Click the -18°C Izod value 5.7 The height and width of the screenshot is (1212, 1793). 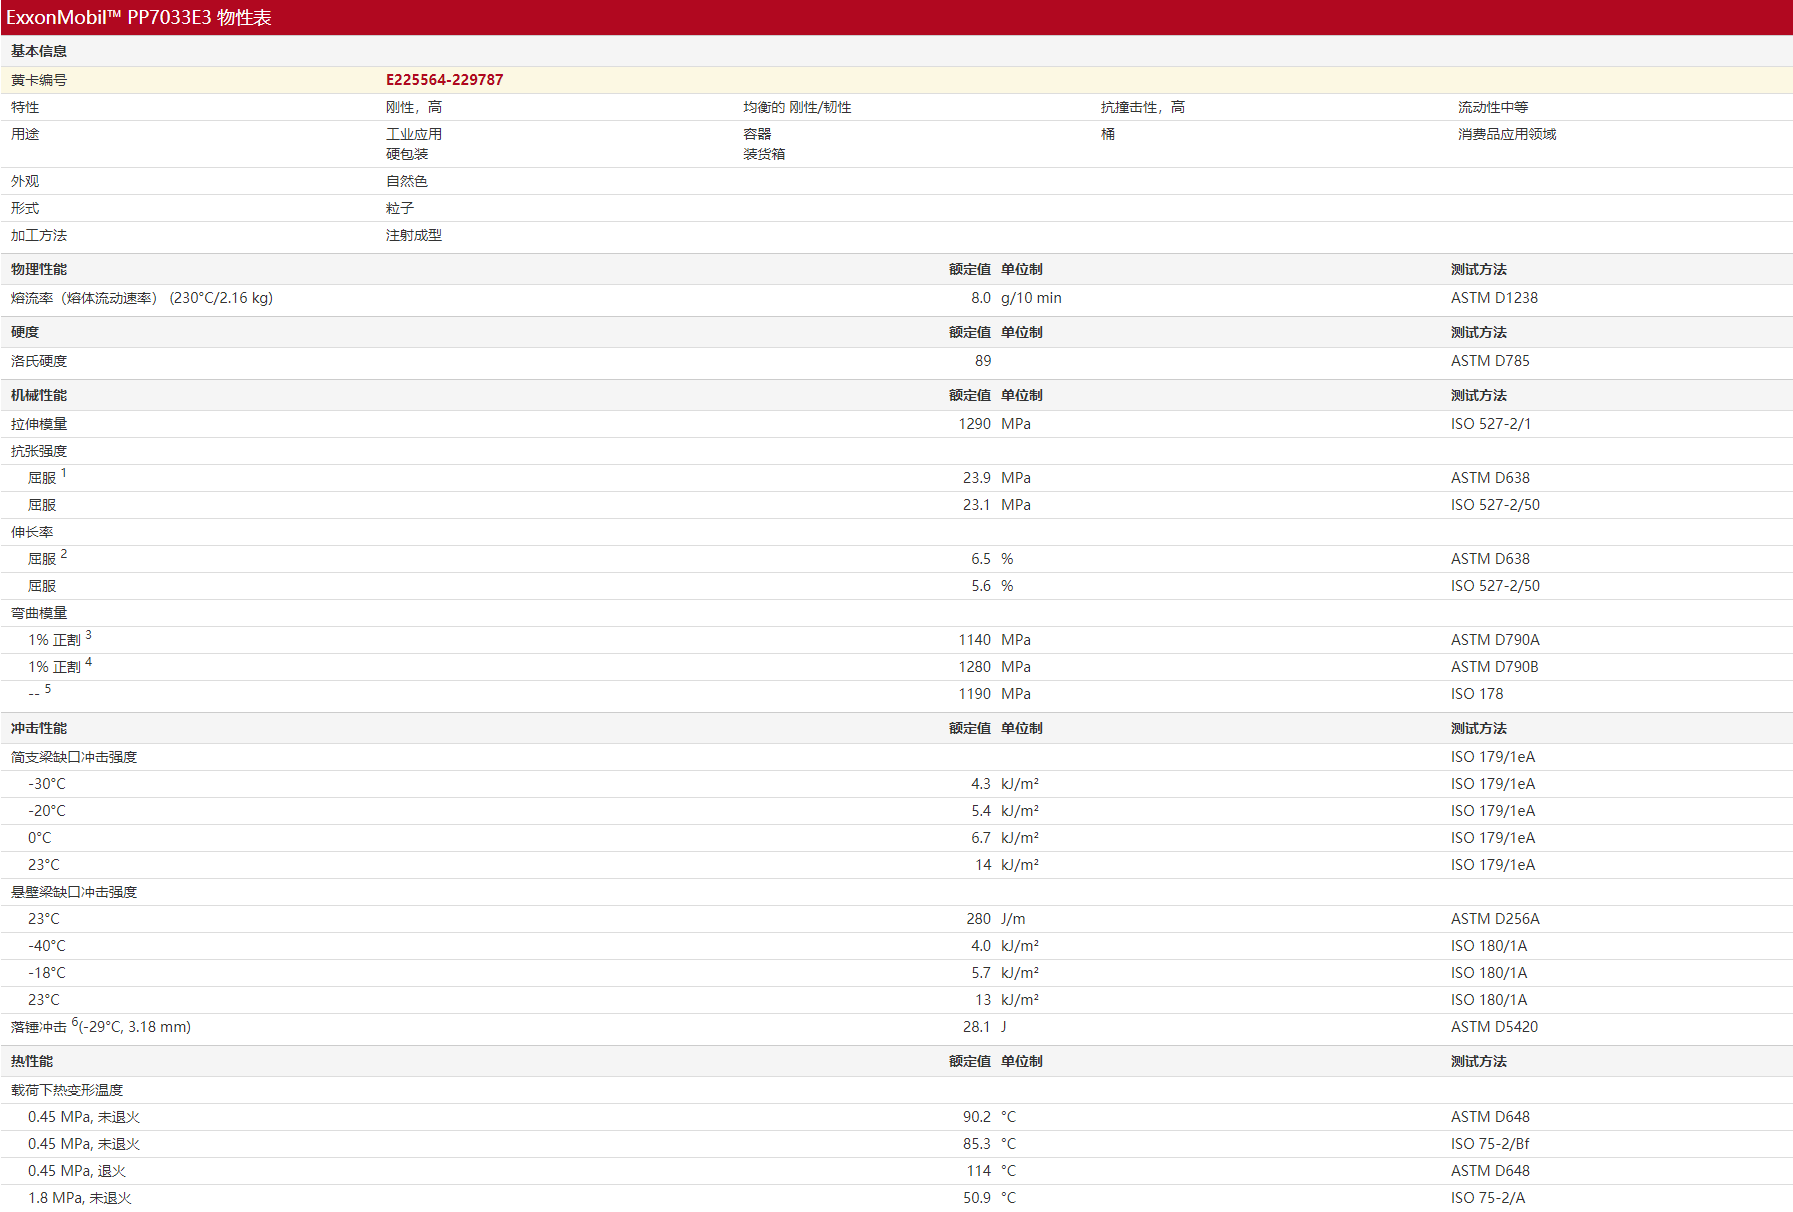click(981, 973)
